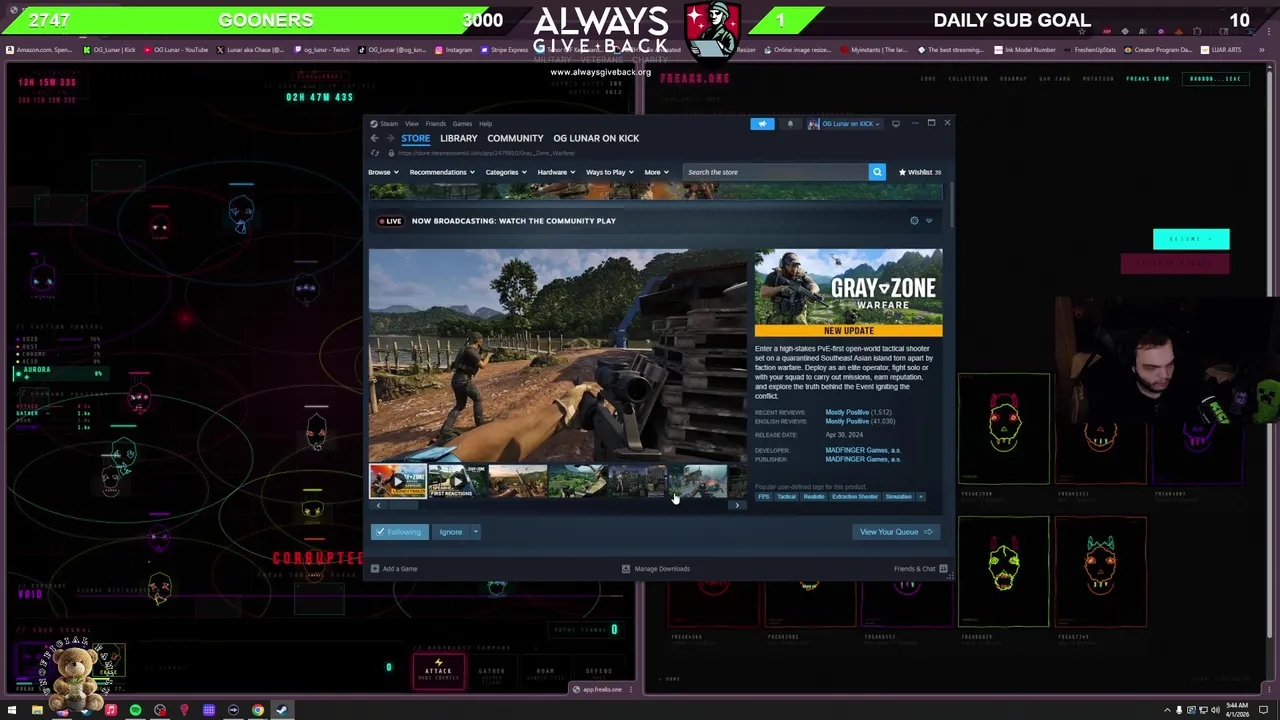Click the Ignore button
Screen dimensions: 1280x720
pos(451,532)
